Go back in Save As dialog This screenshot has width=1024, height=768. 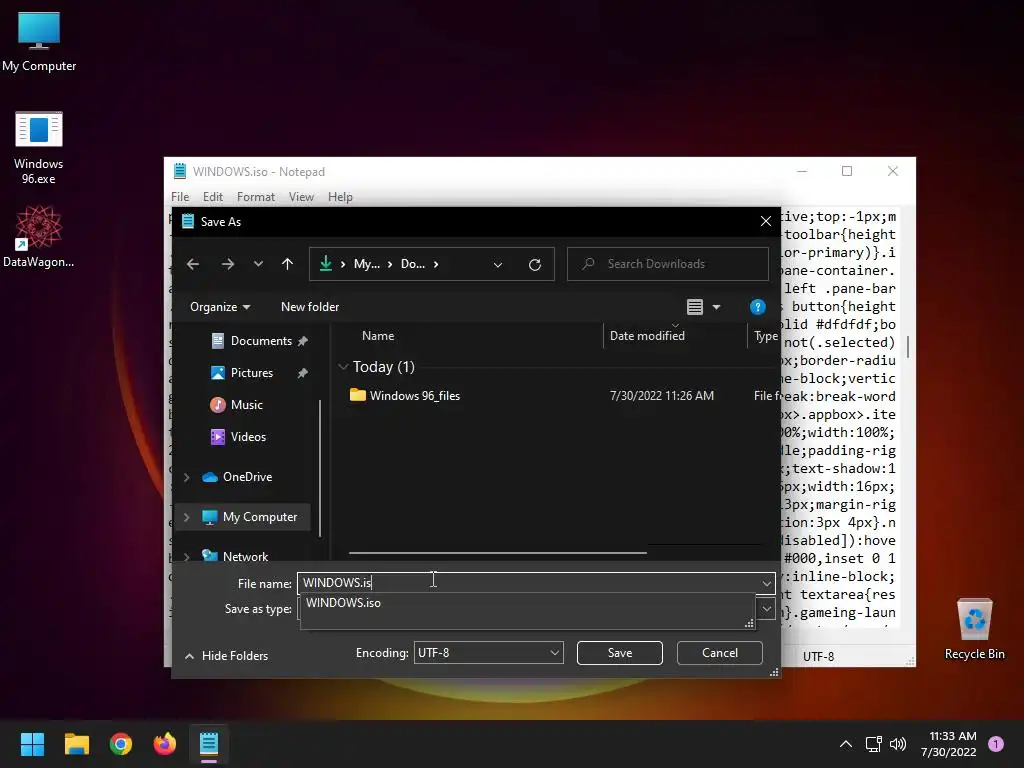tap(193, 264)
